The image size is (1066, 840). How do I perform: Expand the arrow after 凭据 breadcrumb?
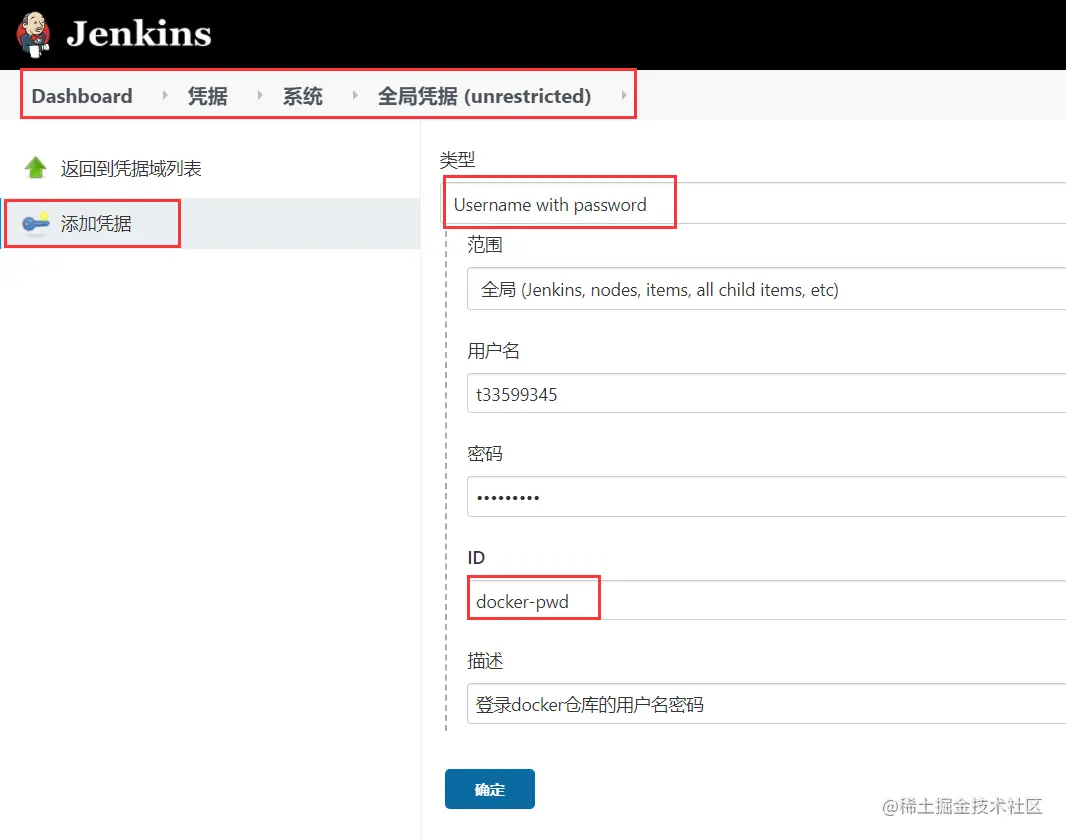click(260, 96)
